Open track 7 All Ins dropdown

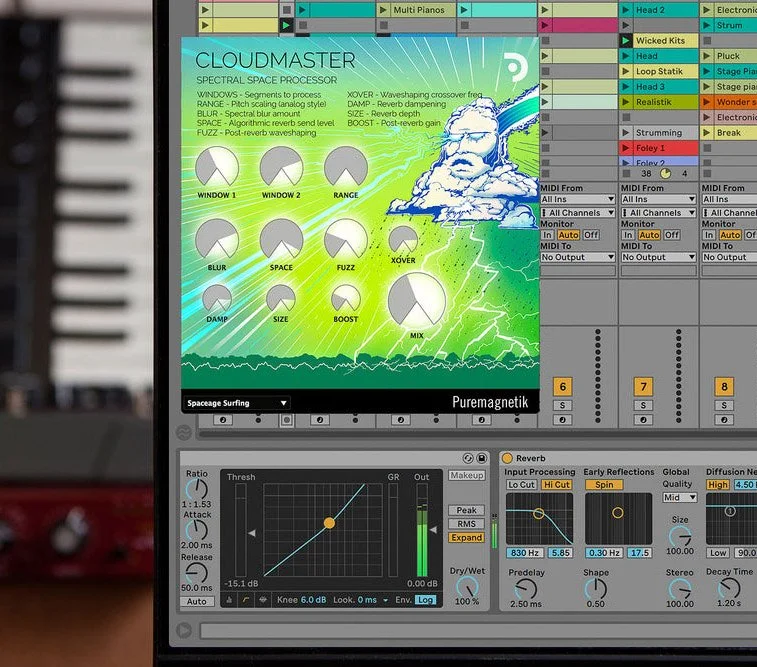click(x=659, y=199)
